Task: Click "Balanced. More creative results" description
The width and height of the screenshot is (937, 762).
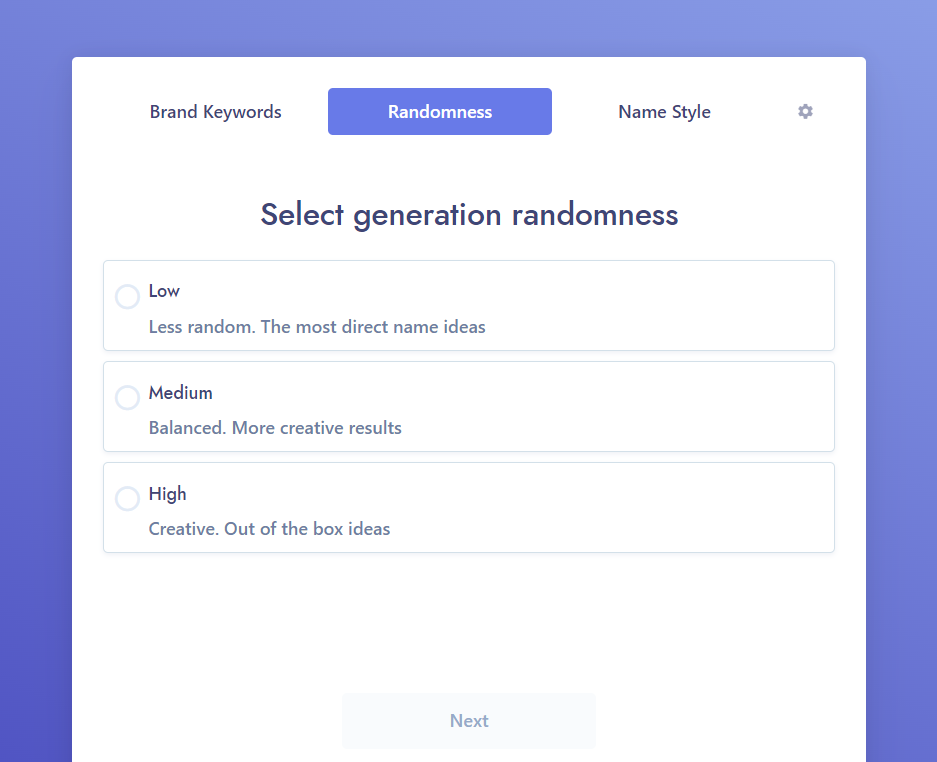Action: point(275,428)
